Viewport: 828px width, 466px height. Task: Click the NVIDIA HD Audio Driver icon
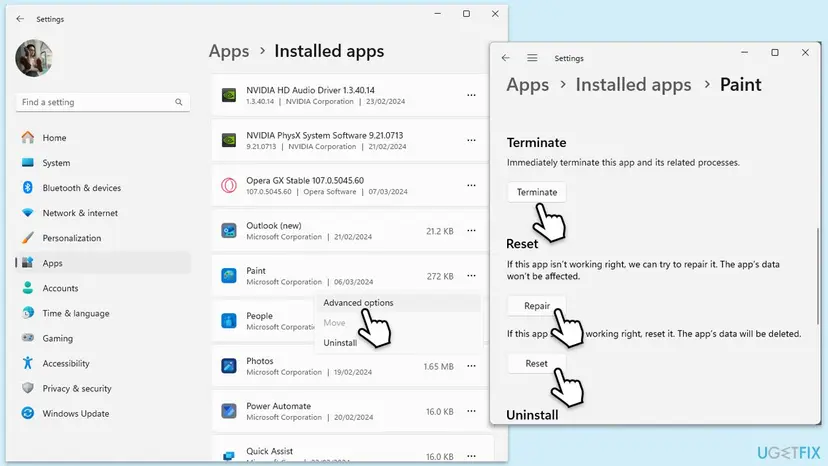coord(229,95)
